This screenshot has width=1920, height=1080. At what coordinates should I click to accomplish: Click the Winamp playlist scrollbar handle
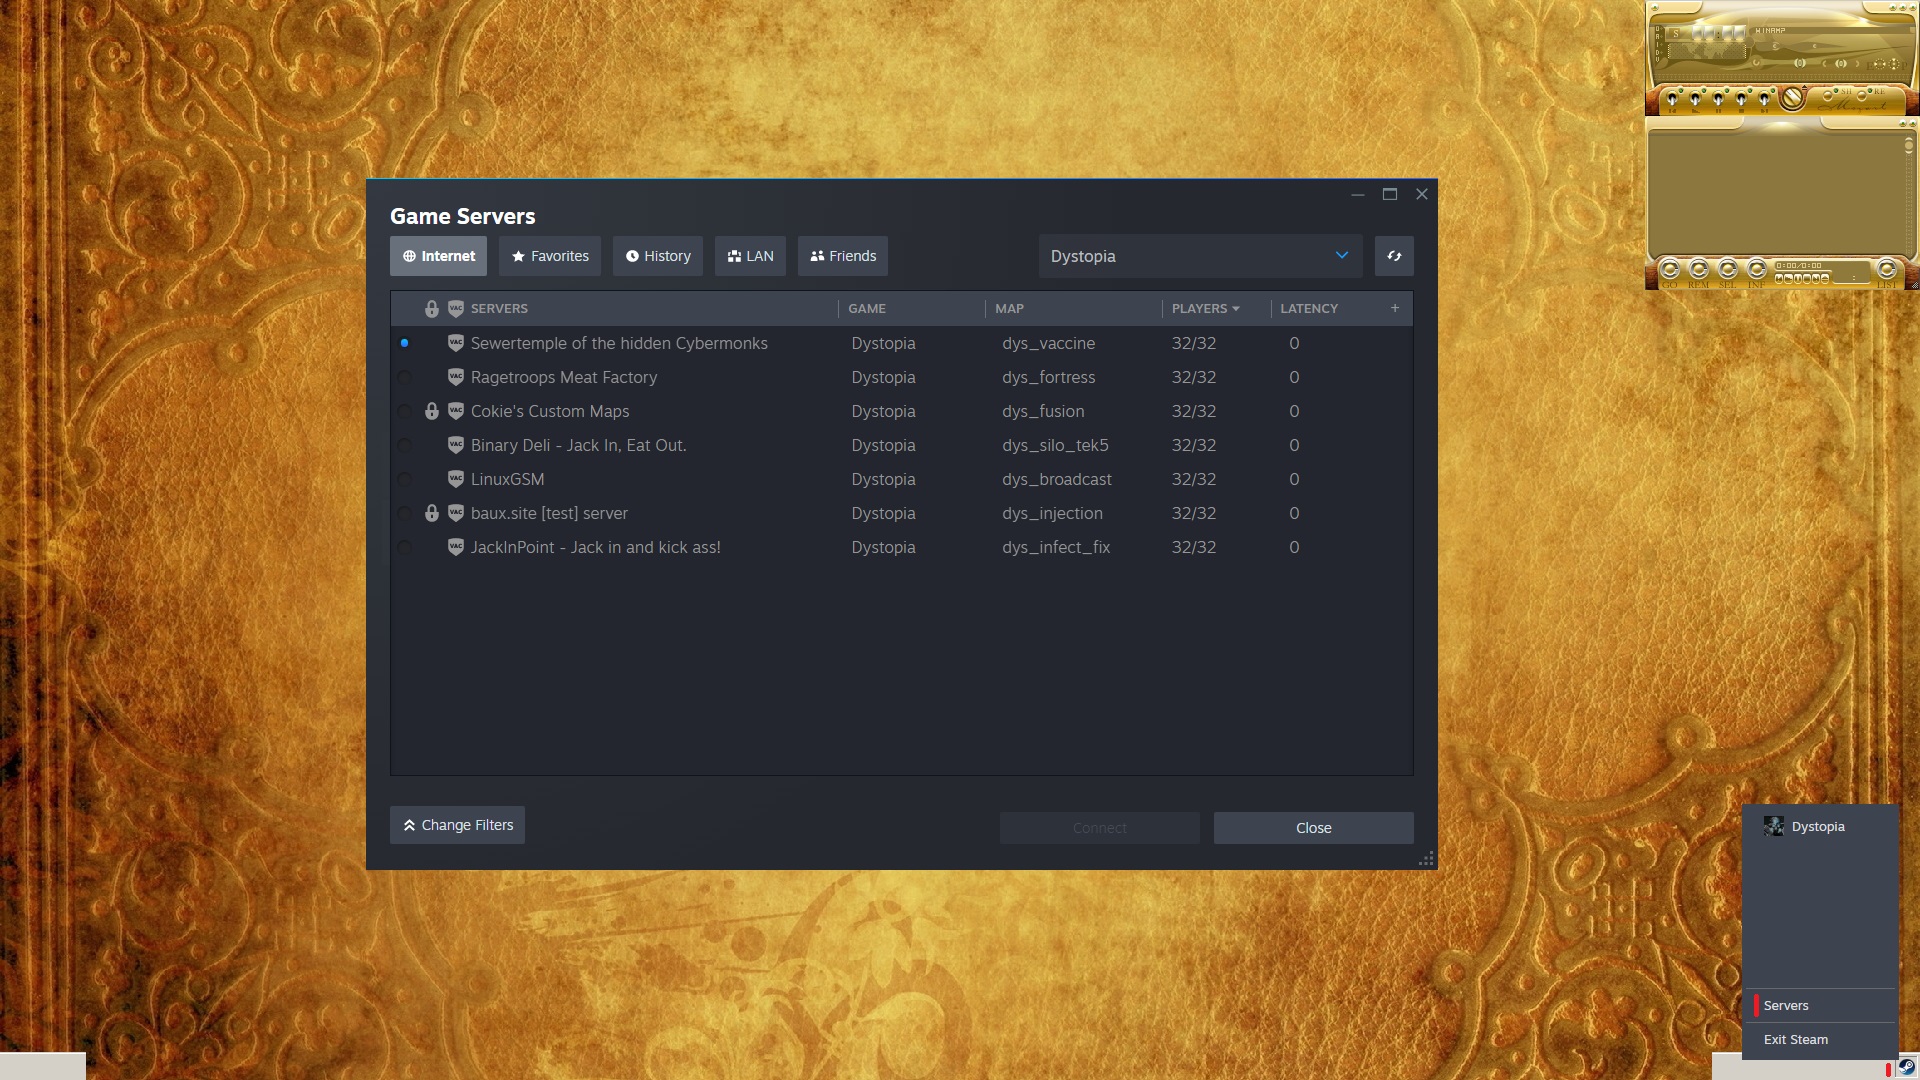point(1908,147)
